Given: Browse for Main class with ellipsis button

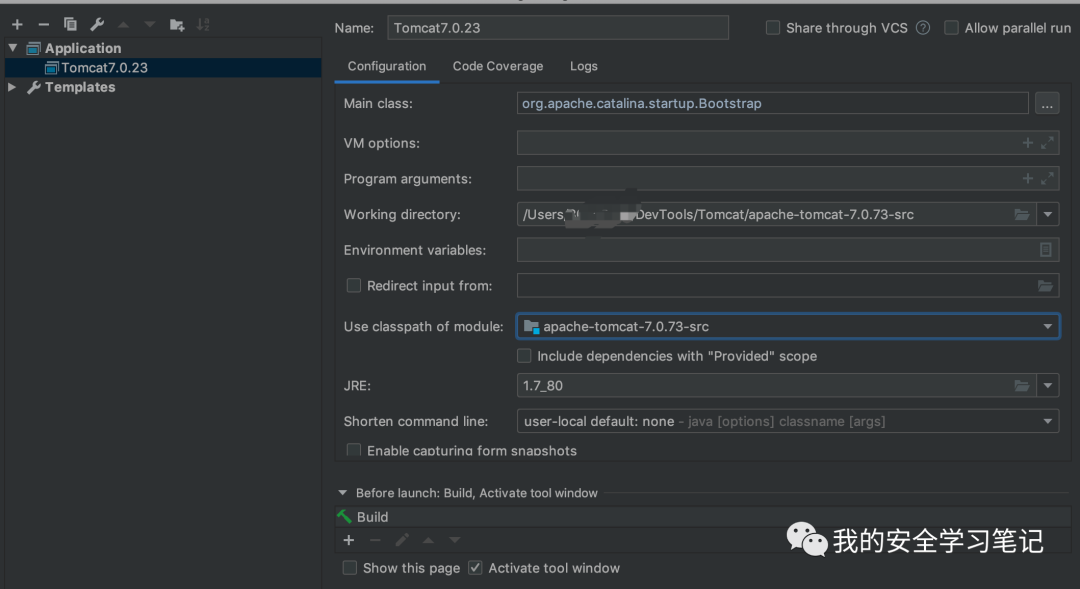Looking at the screenshot, I should click(x=1047, y=103).
